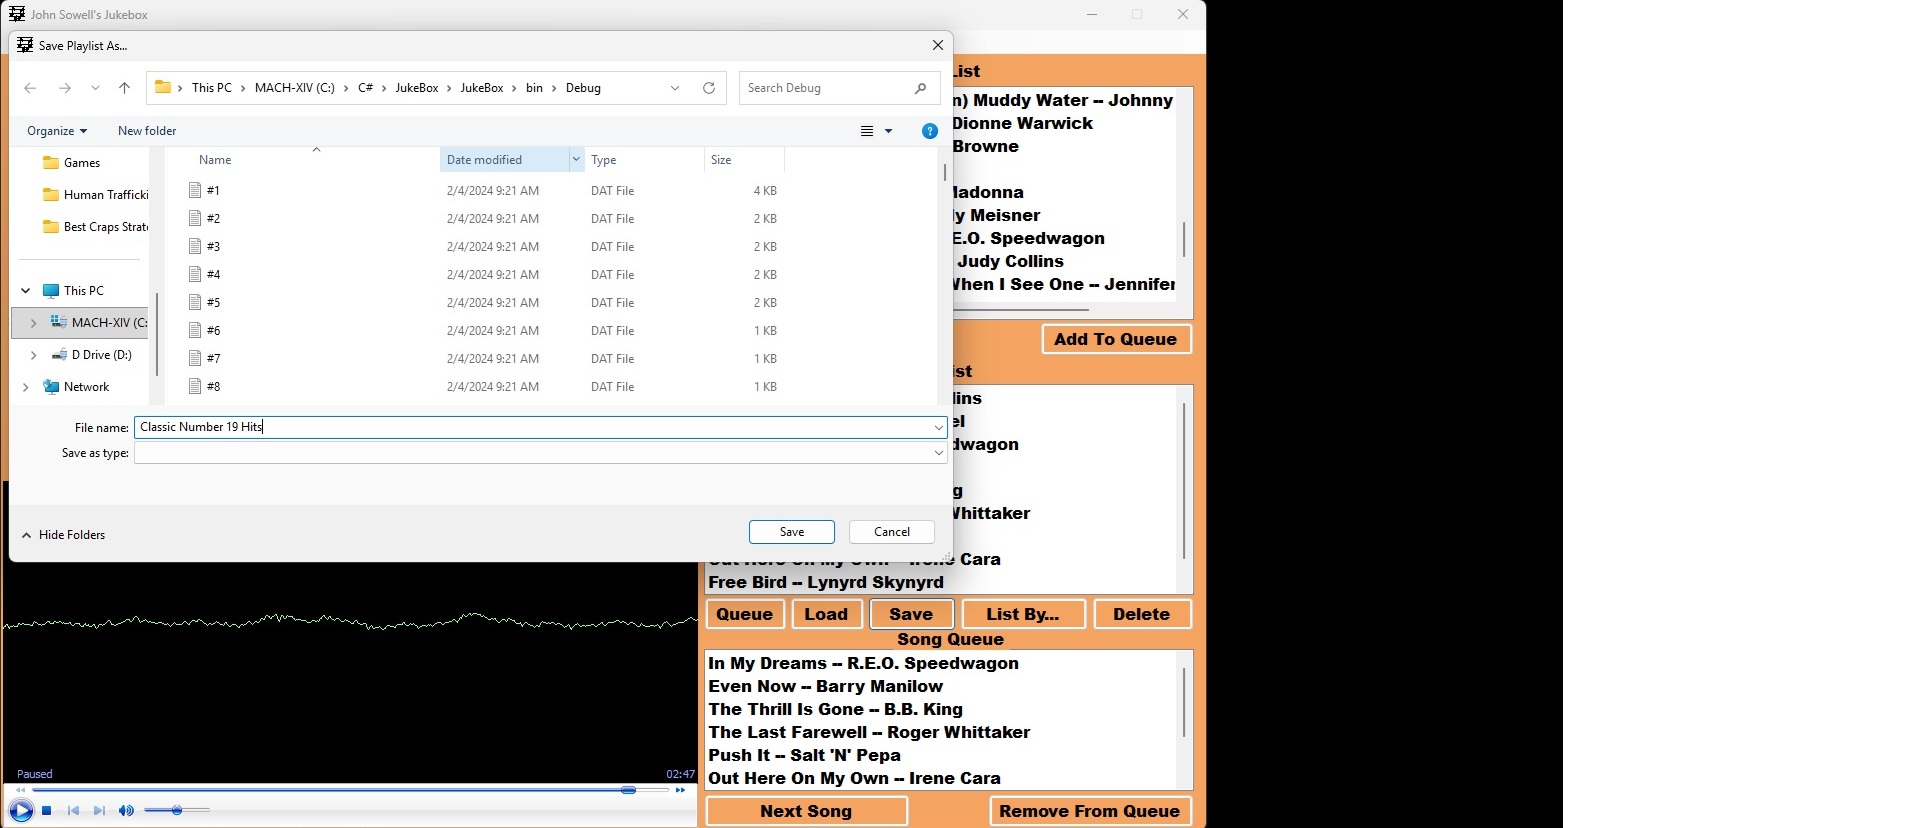Click New folder in toolbar

147,131
